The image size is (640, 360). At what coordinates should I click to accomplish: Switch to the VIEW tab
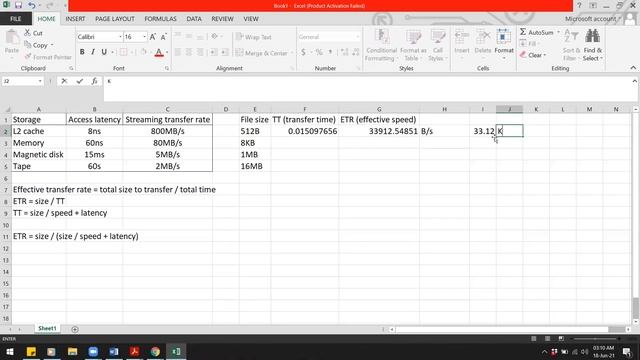pos(251,19)
